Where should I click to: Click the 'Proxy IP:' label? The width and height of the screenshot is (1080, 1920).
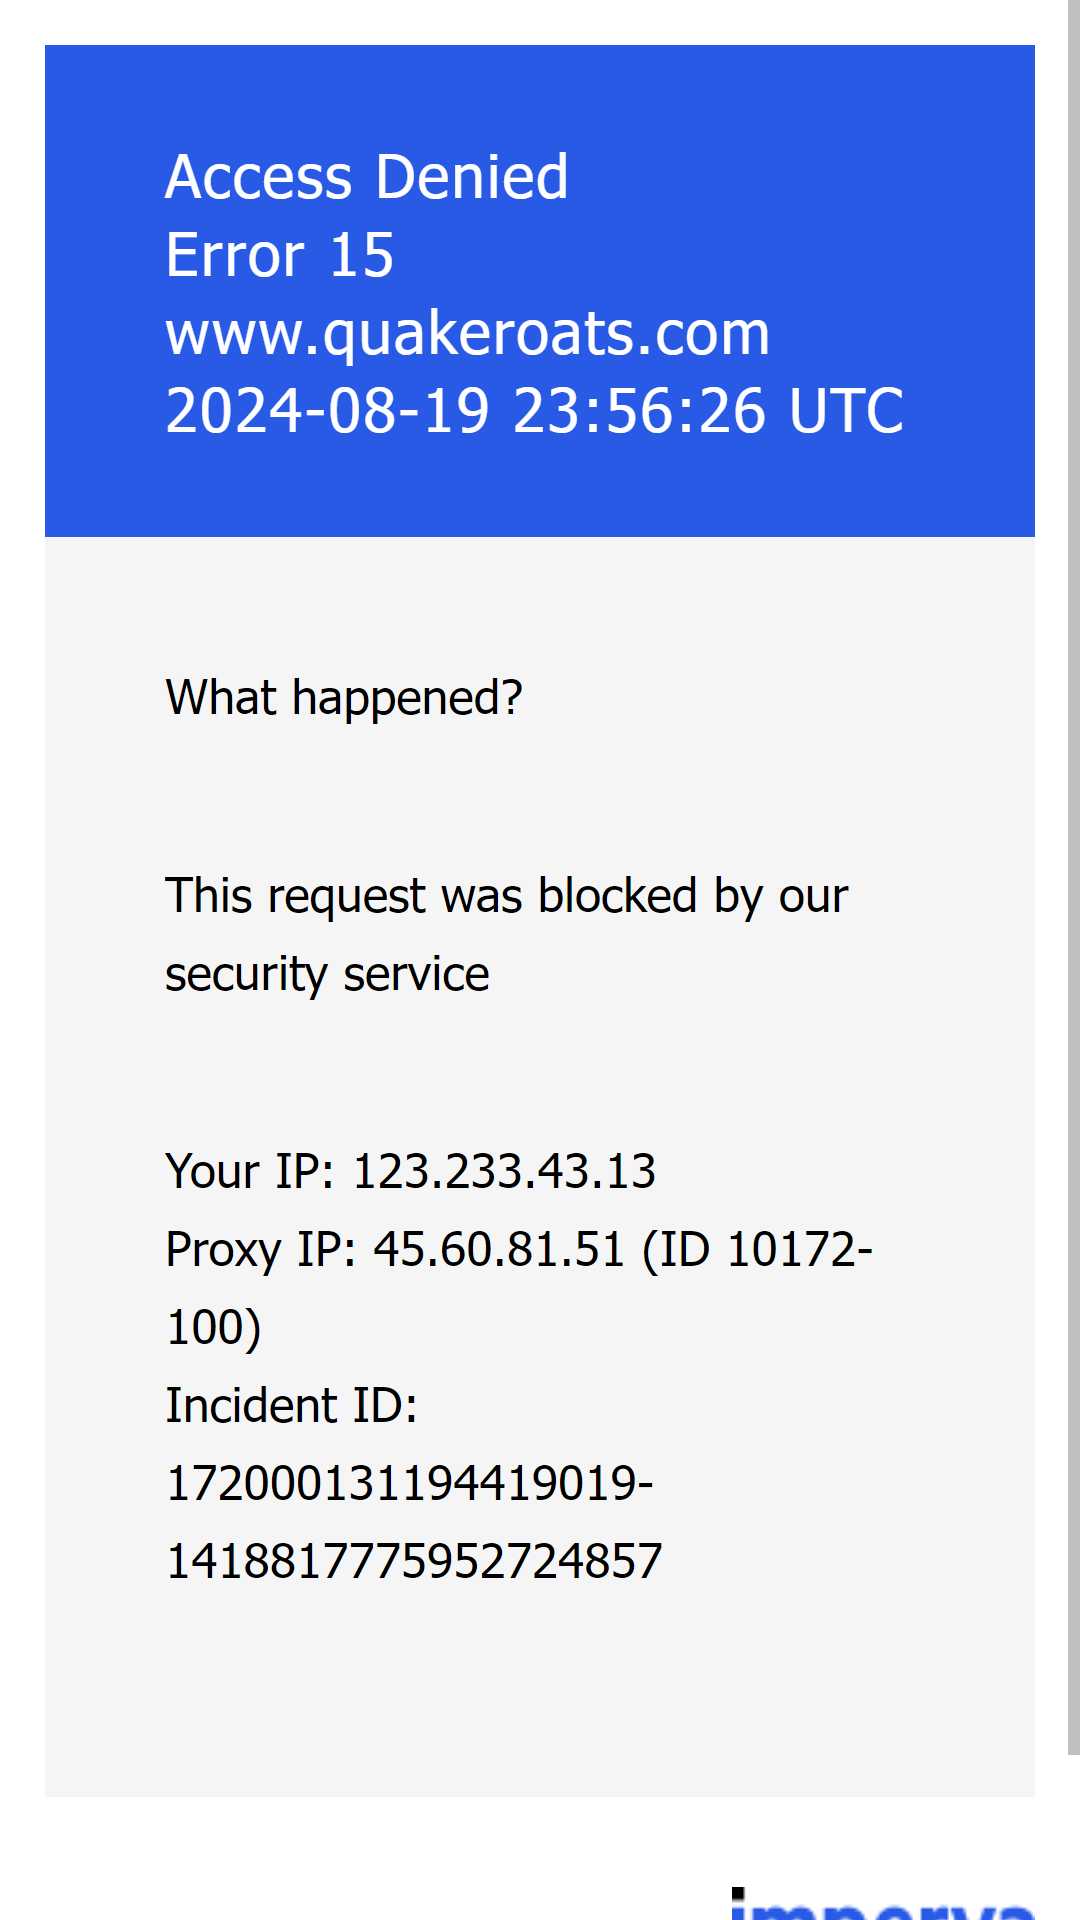pos(261,1249)
